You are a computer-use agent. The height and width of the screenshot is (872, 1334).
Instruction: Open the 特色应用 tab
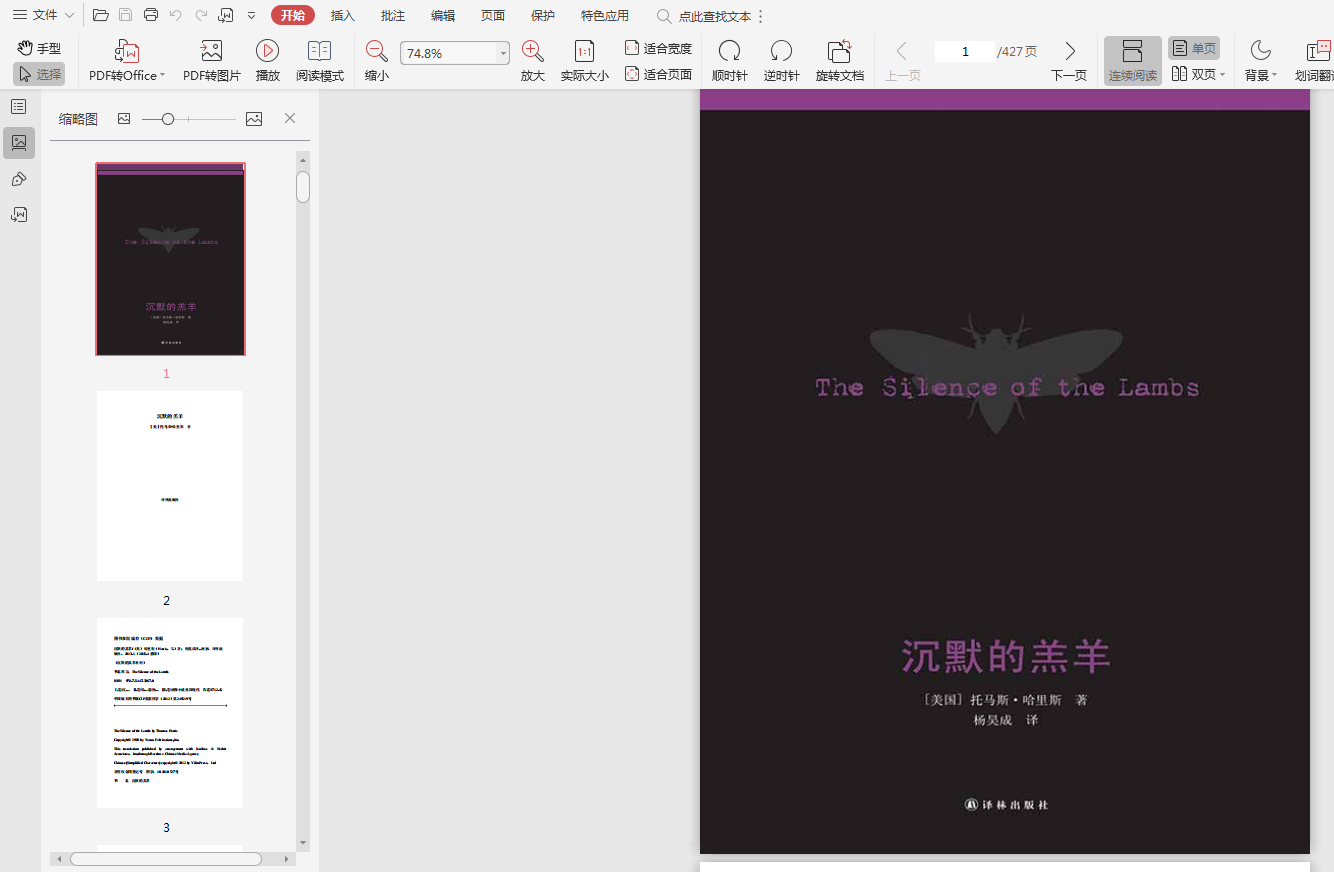[605, 15]
